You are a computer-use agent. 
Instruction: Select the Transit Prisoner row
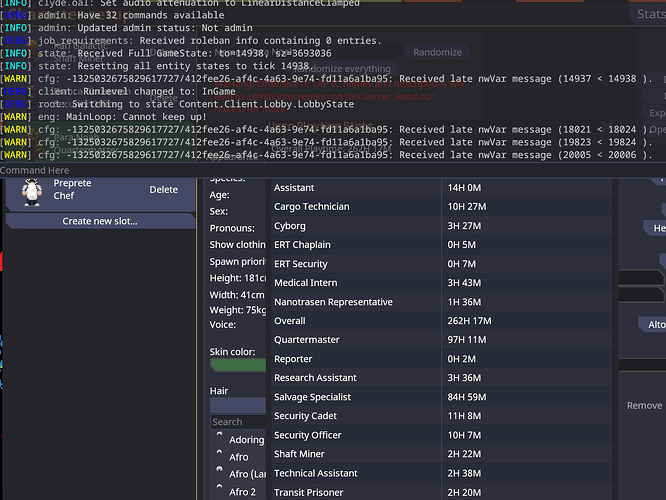(x=442, y=492)
